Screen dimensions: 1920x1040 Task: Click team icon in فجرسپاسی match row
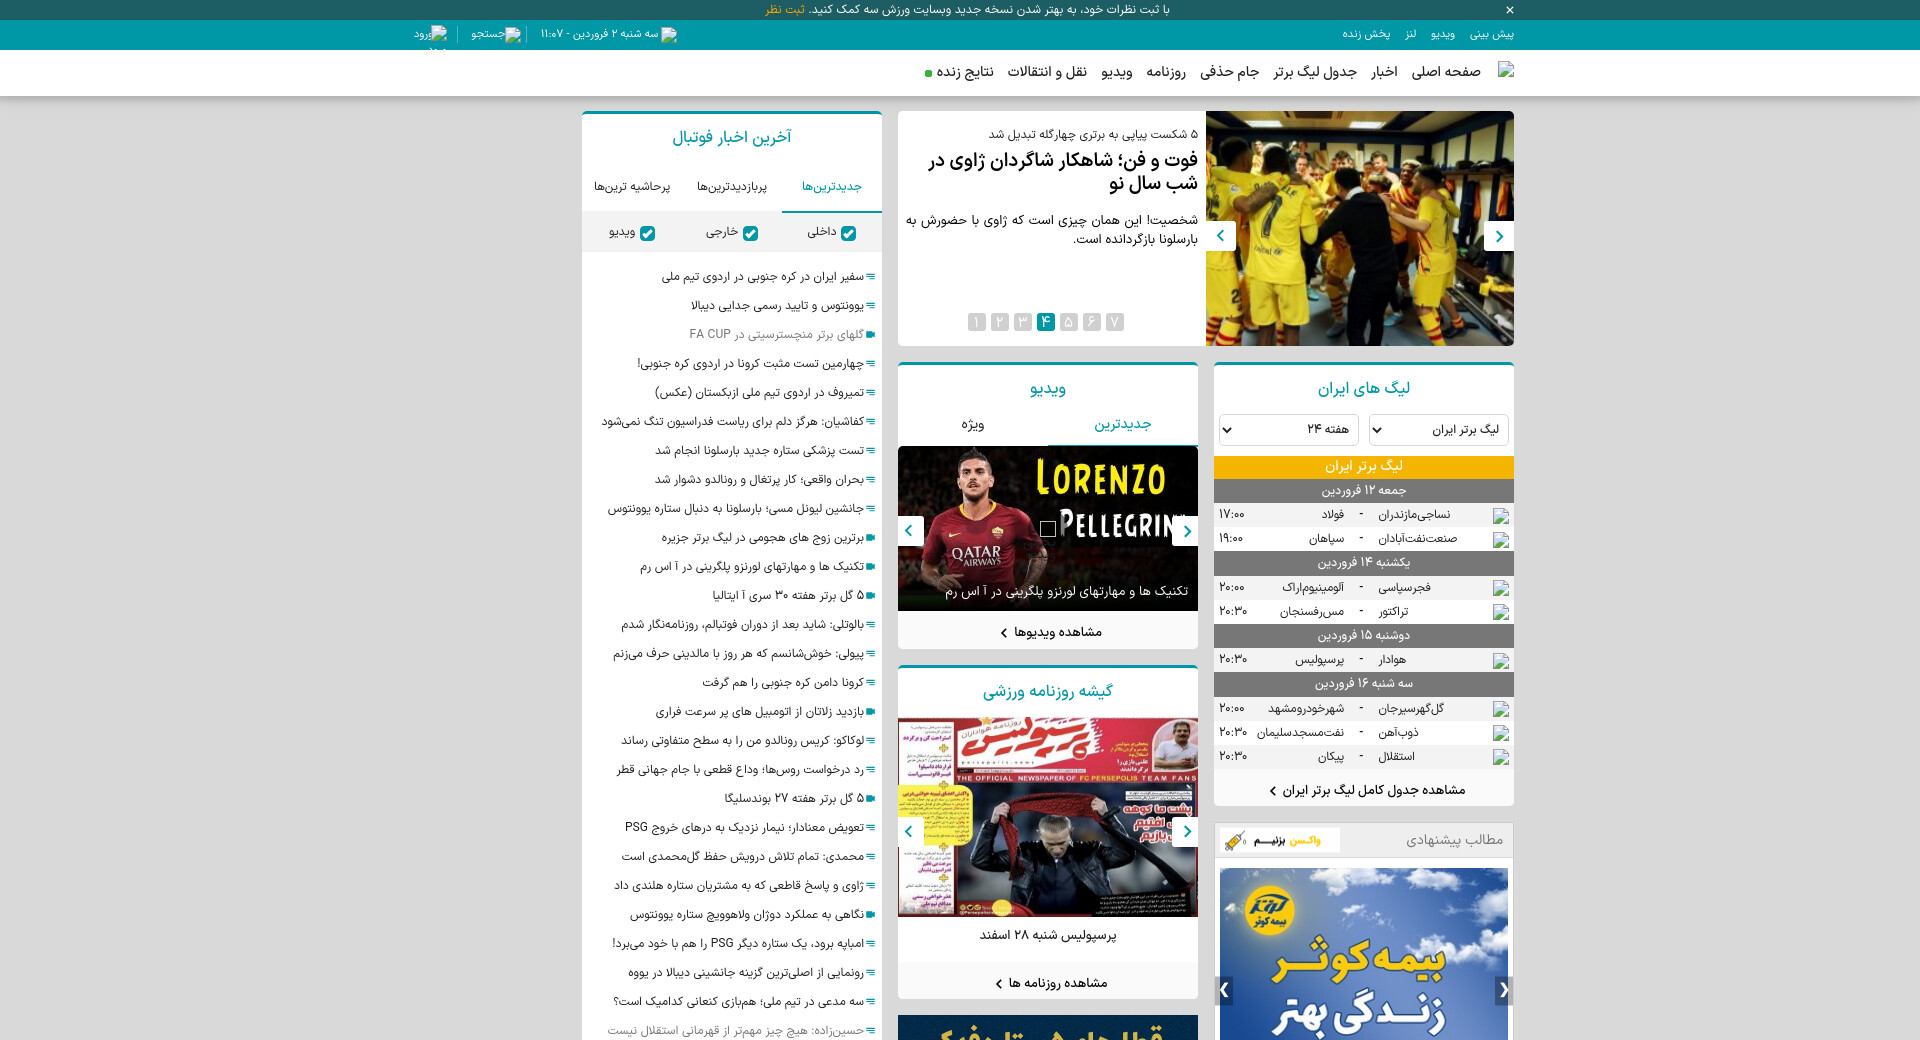1501,589
